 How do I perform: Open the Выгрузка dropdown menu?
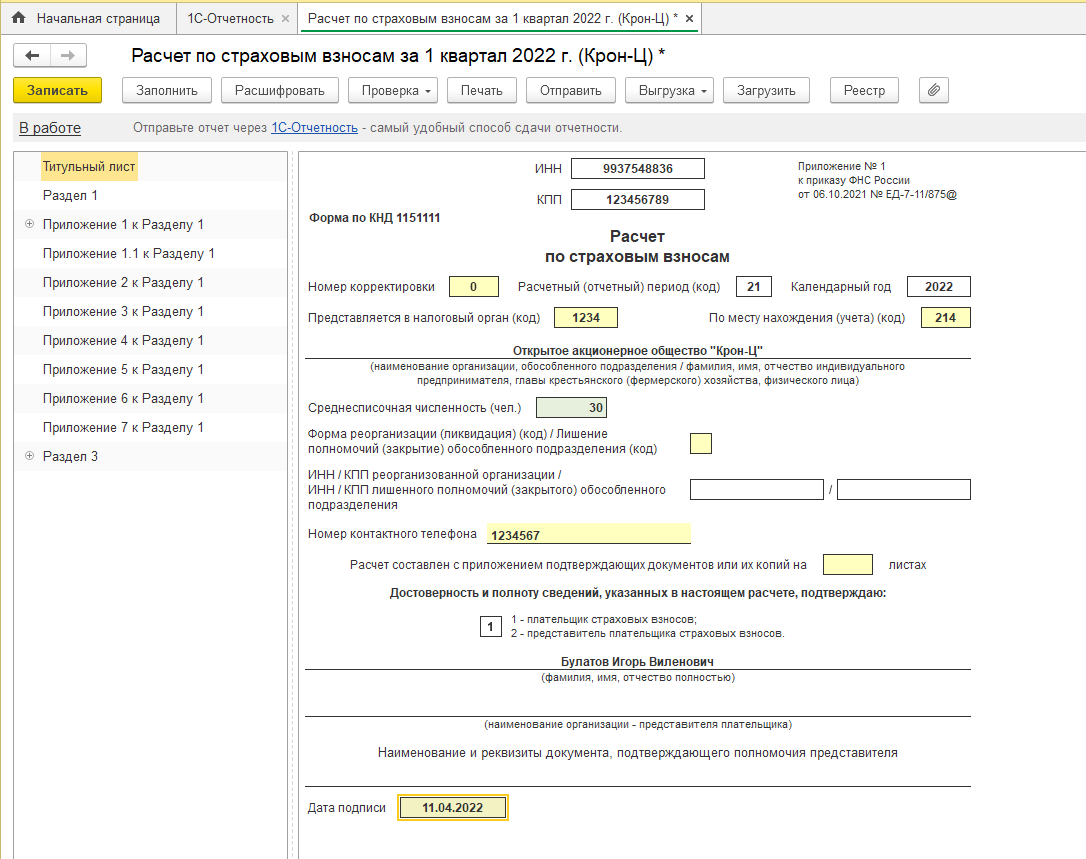668,90
